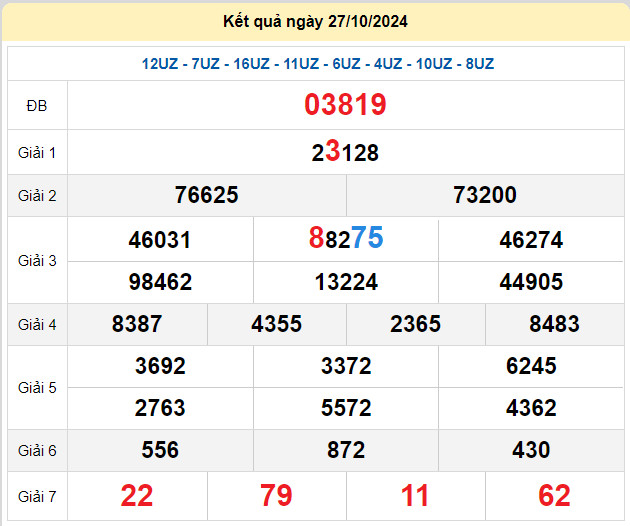Click the ĐB row label
630x526 pixels.
pyautogui.click(x=37, y=106)
